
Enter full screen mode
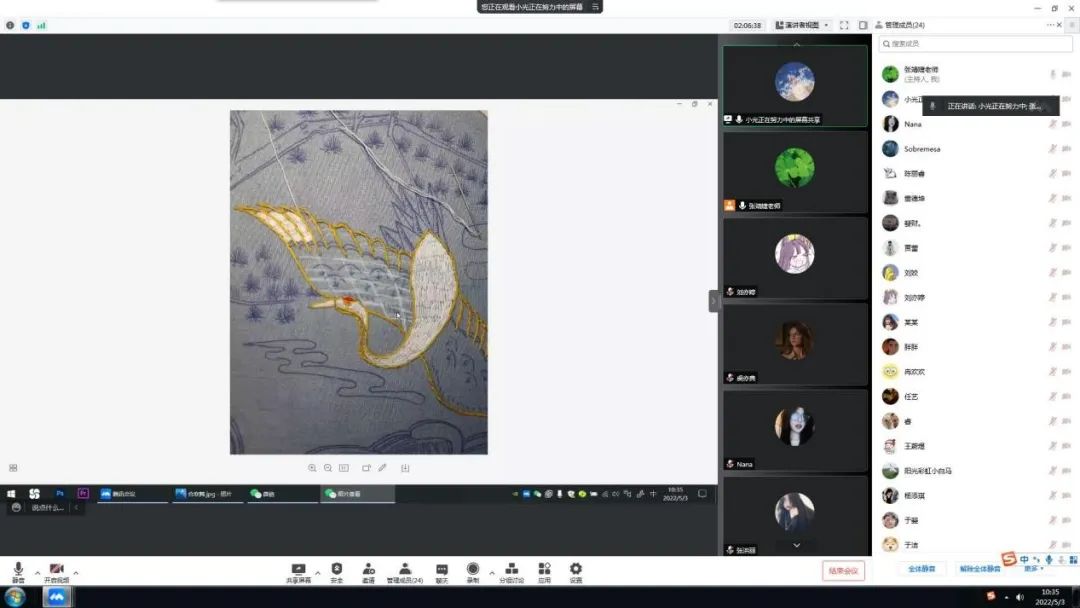[844, 25]
